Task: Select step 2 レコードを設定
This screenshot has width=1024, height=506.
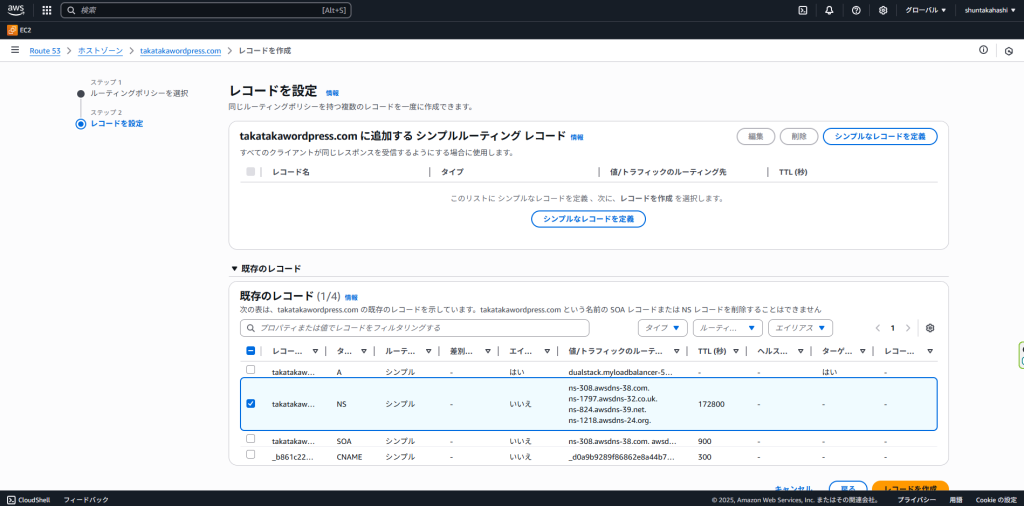Action: coord(116,123)
